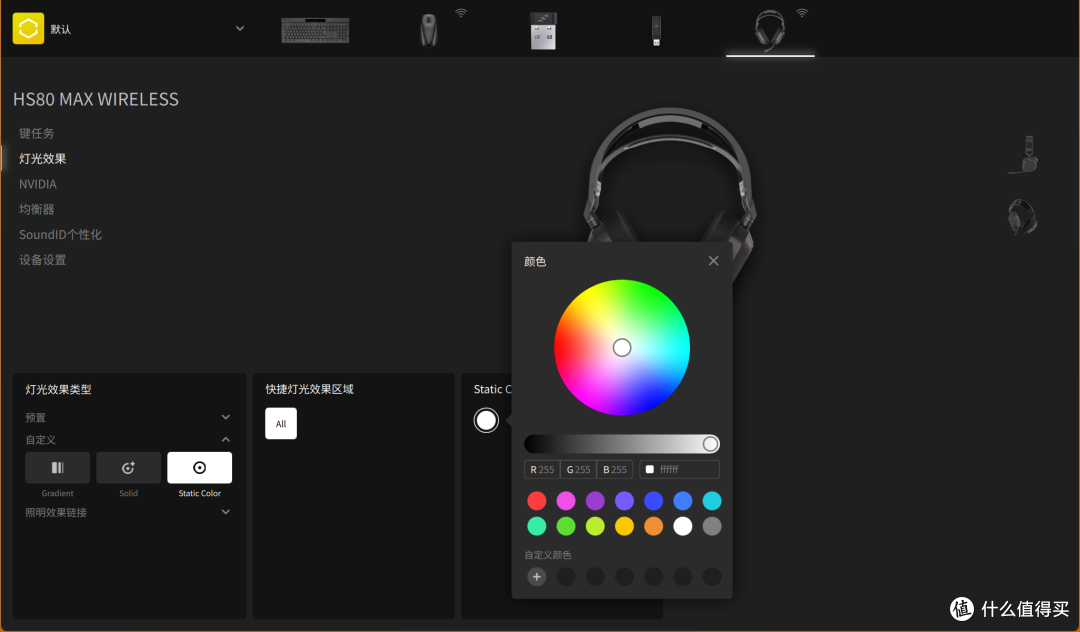Pick the red preset color swatch

coord(537,501)
